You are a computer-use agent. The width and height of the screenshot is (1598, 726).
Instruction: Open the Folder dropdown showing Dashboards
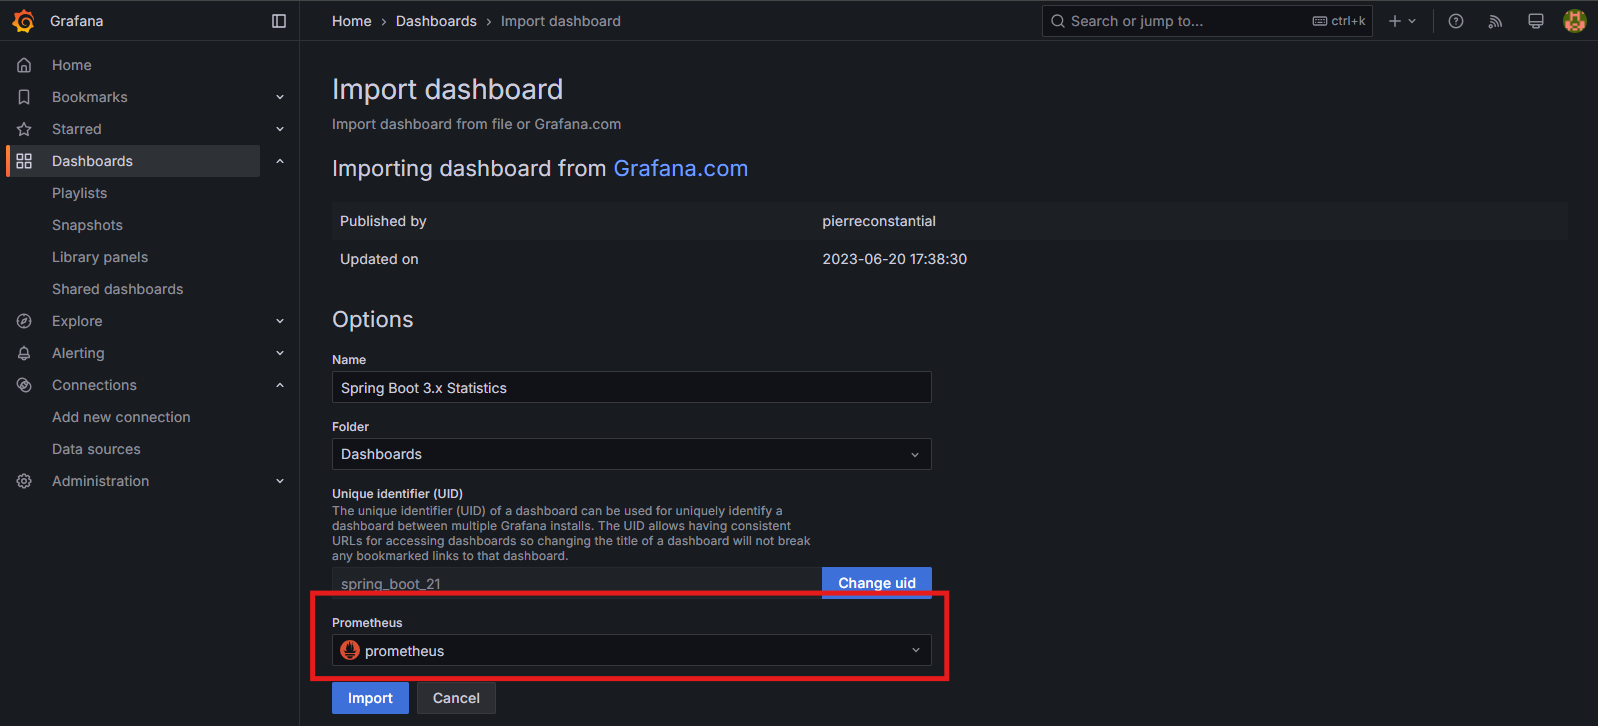tap(632, 454)
